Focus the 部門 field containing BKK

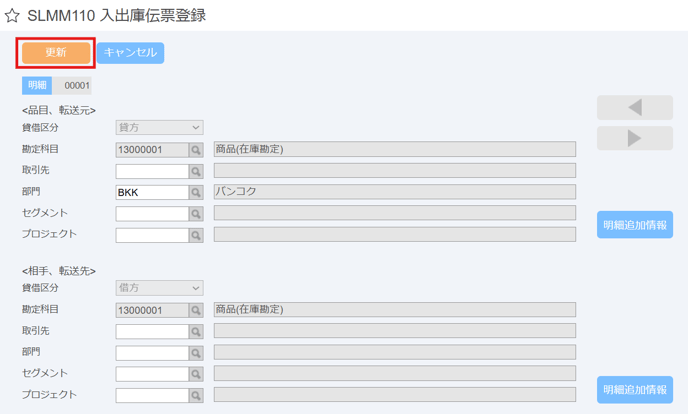point(152,192)
